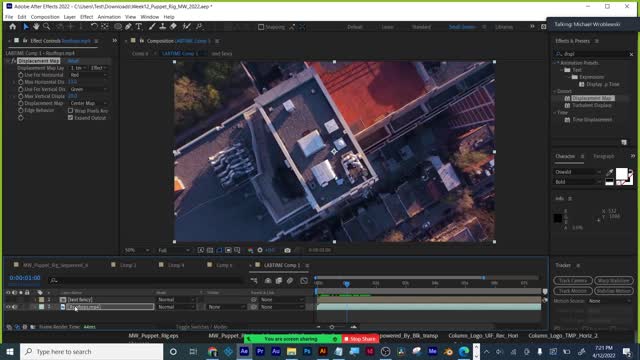Open After Effects from Windows taskbar
Image resolution: width=640 pixels, height=360 pixels.
[244, 351]
